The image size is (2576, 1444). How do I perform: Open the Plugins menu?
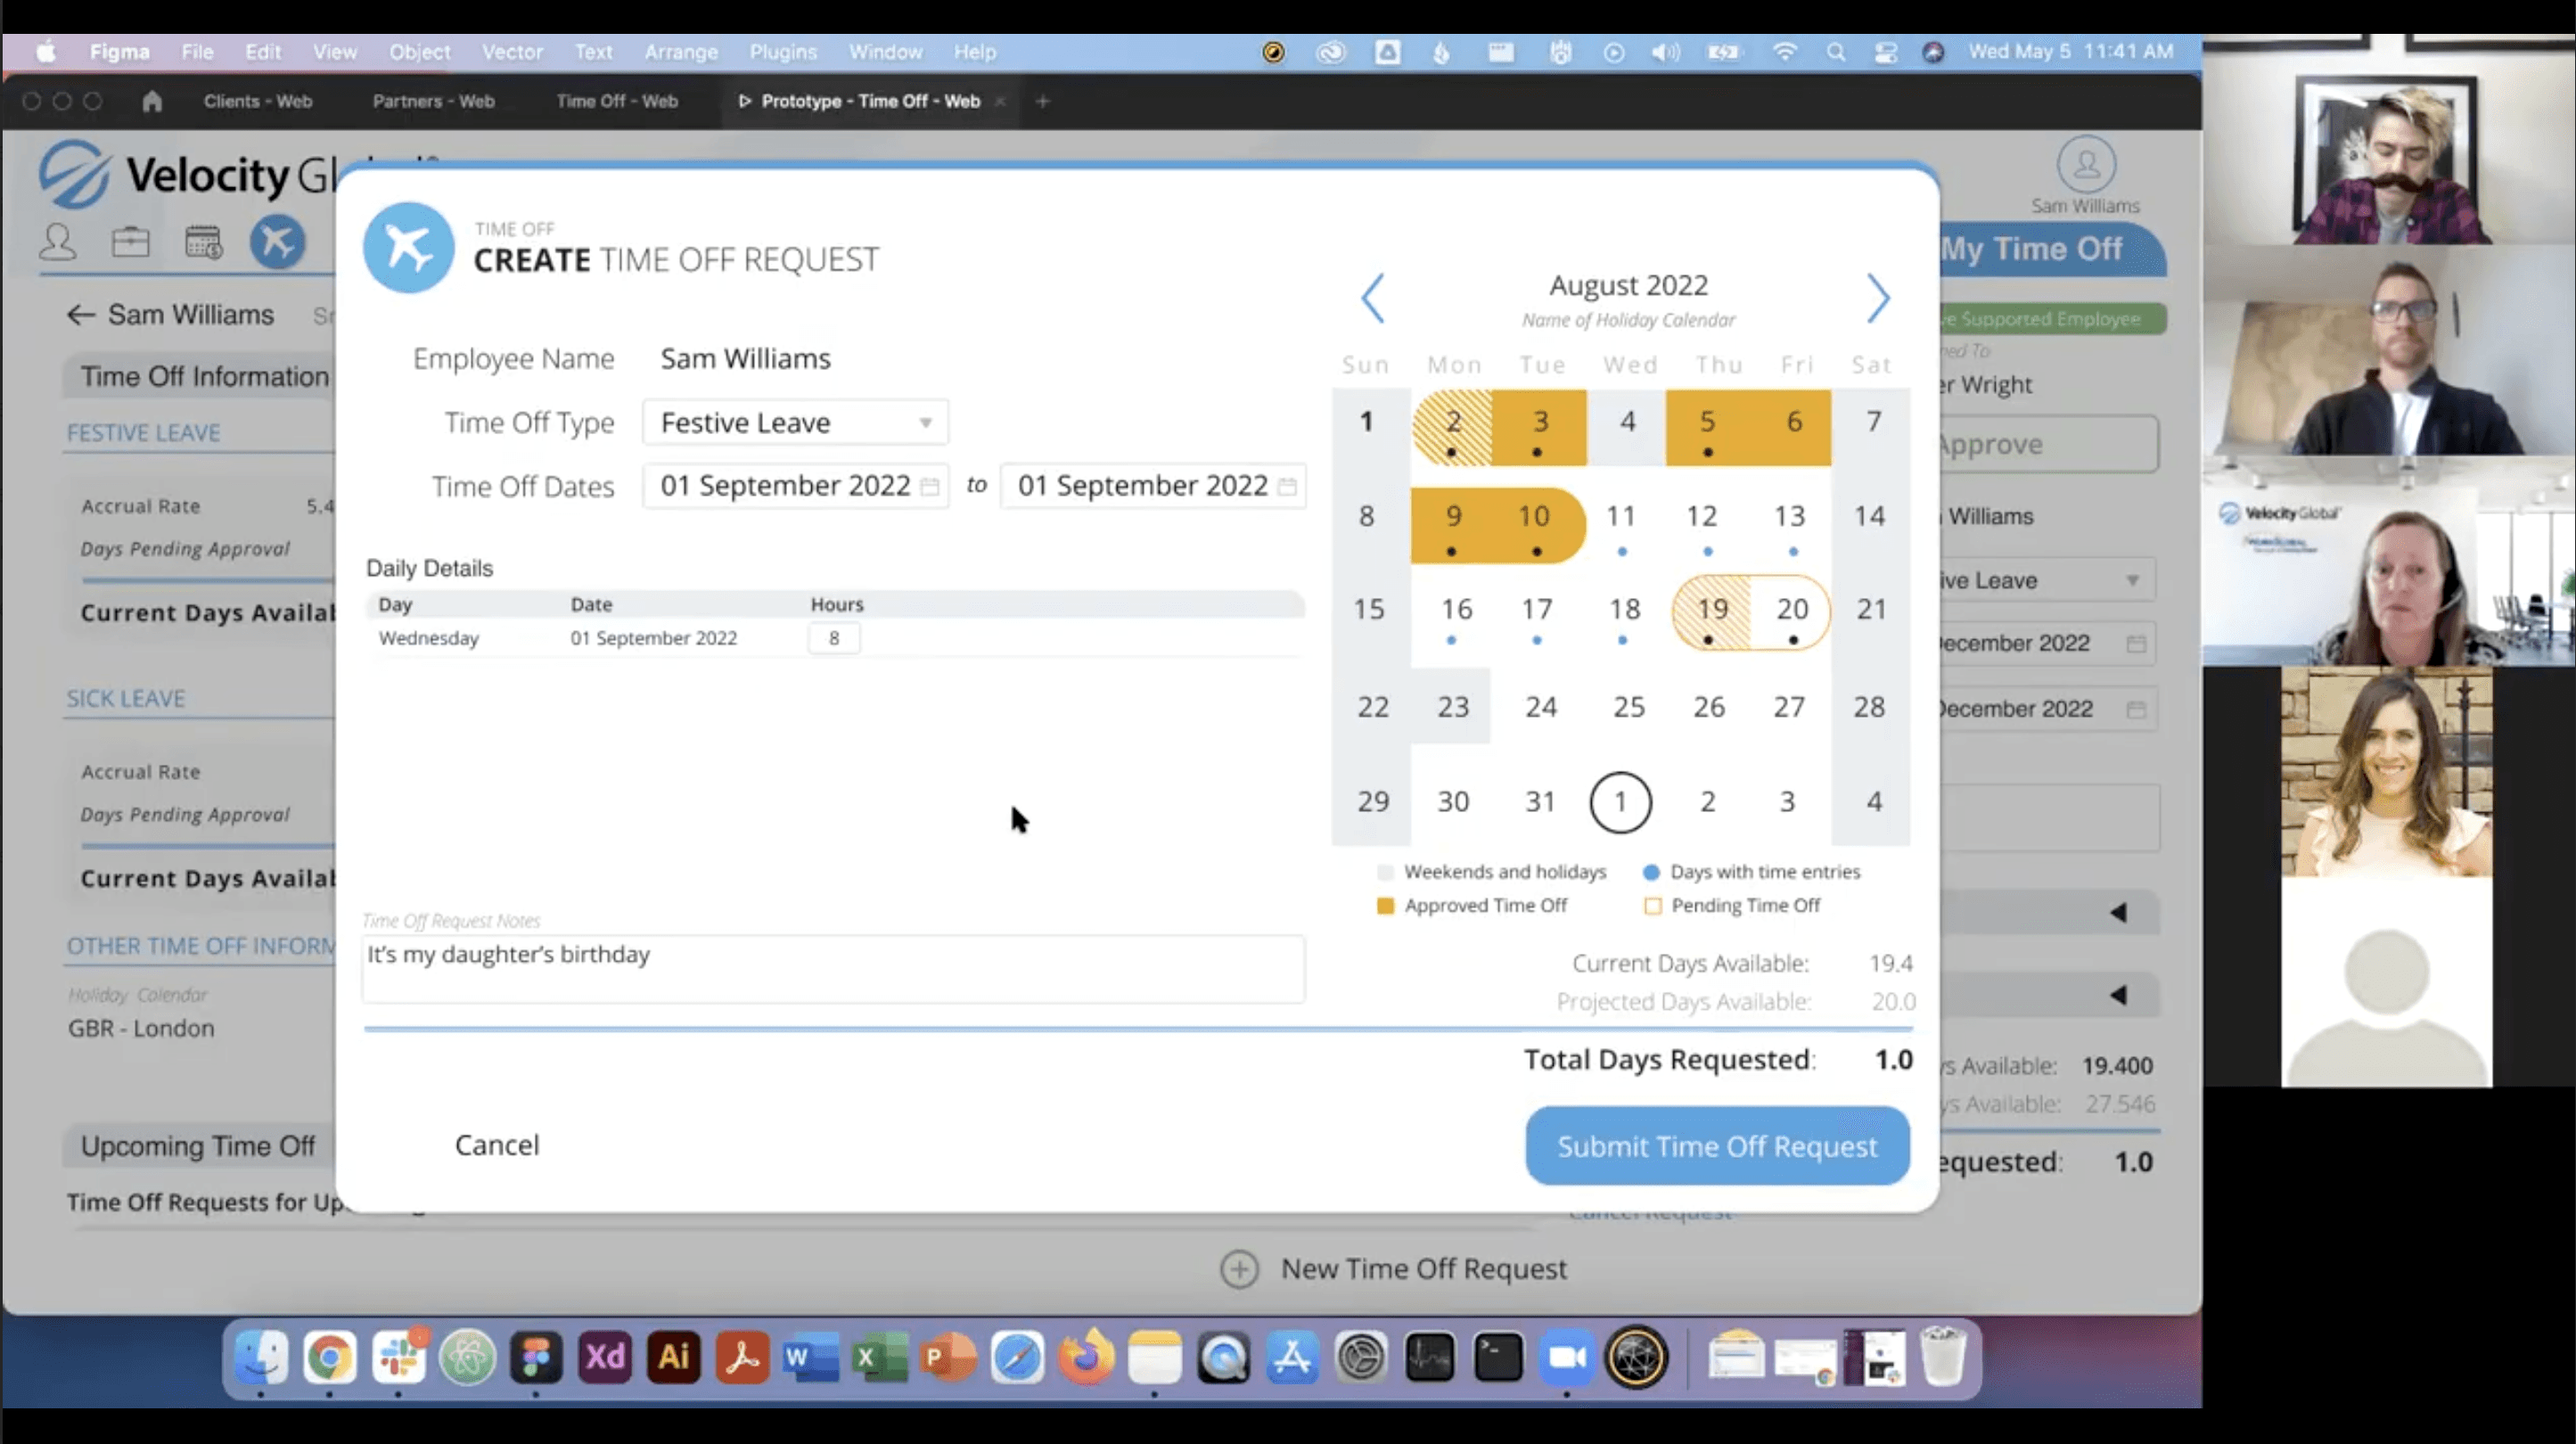[x=783, y=52]
